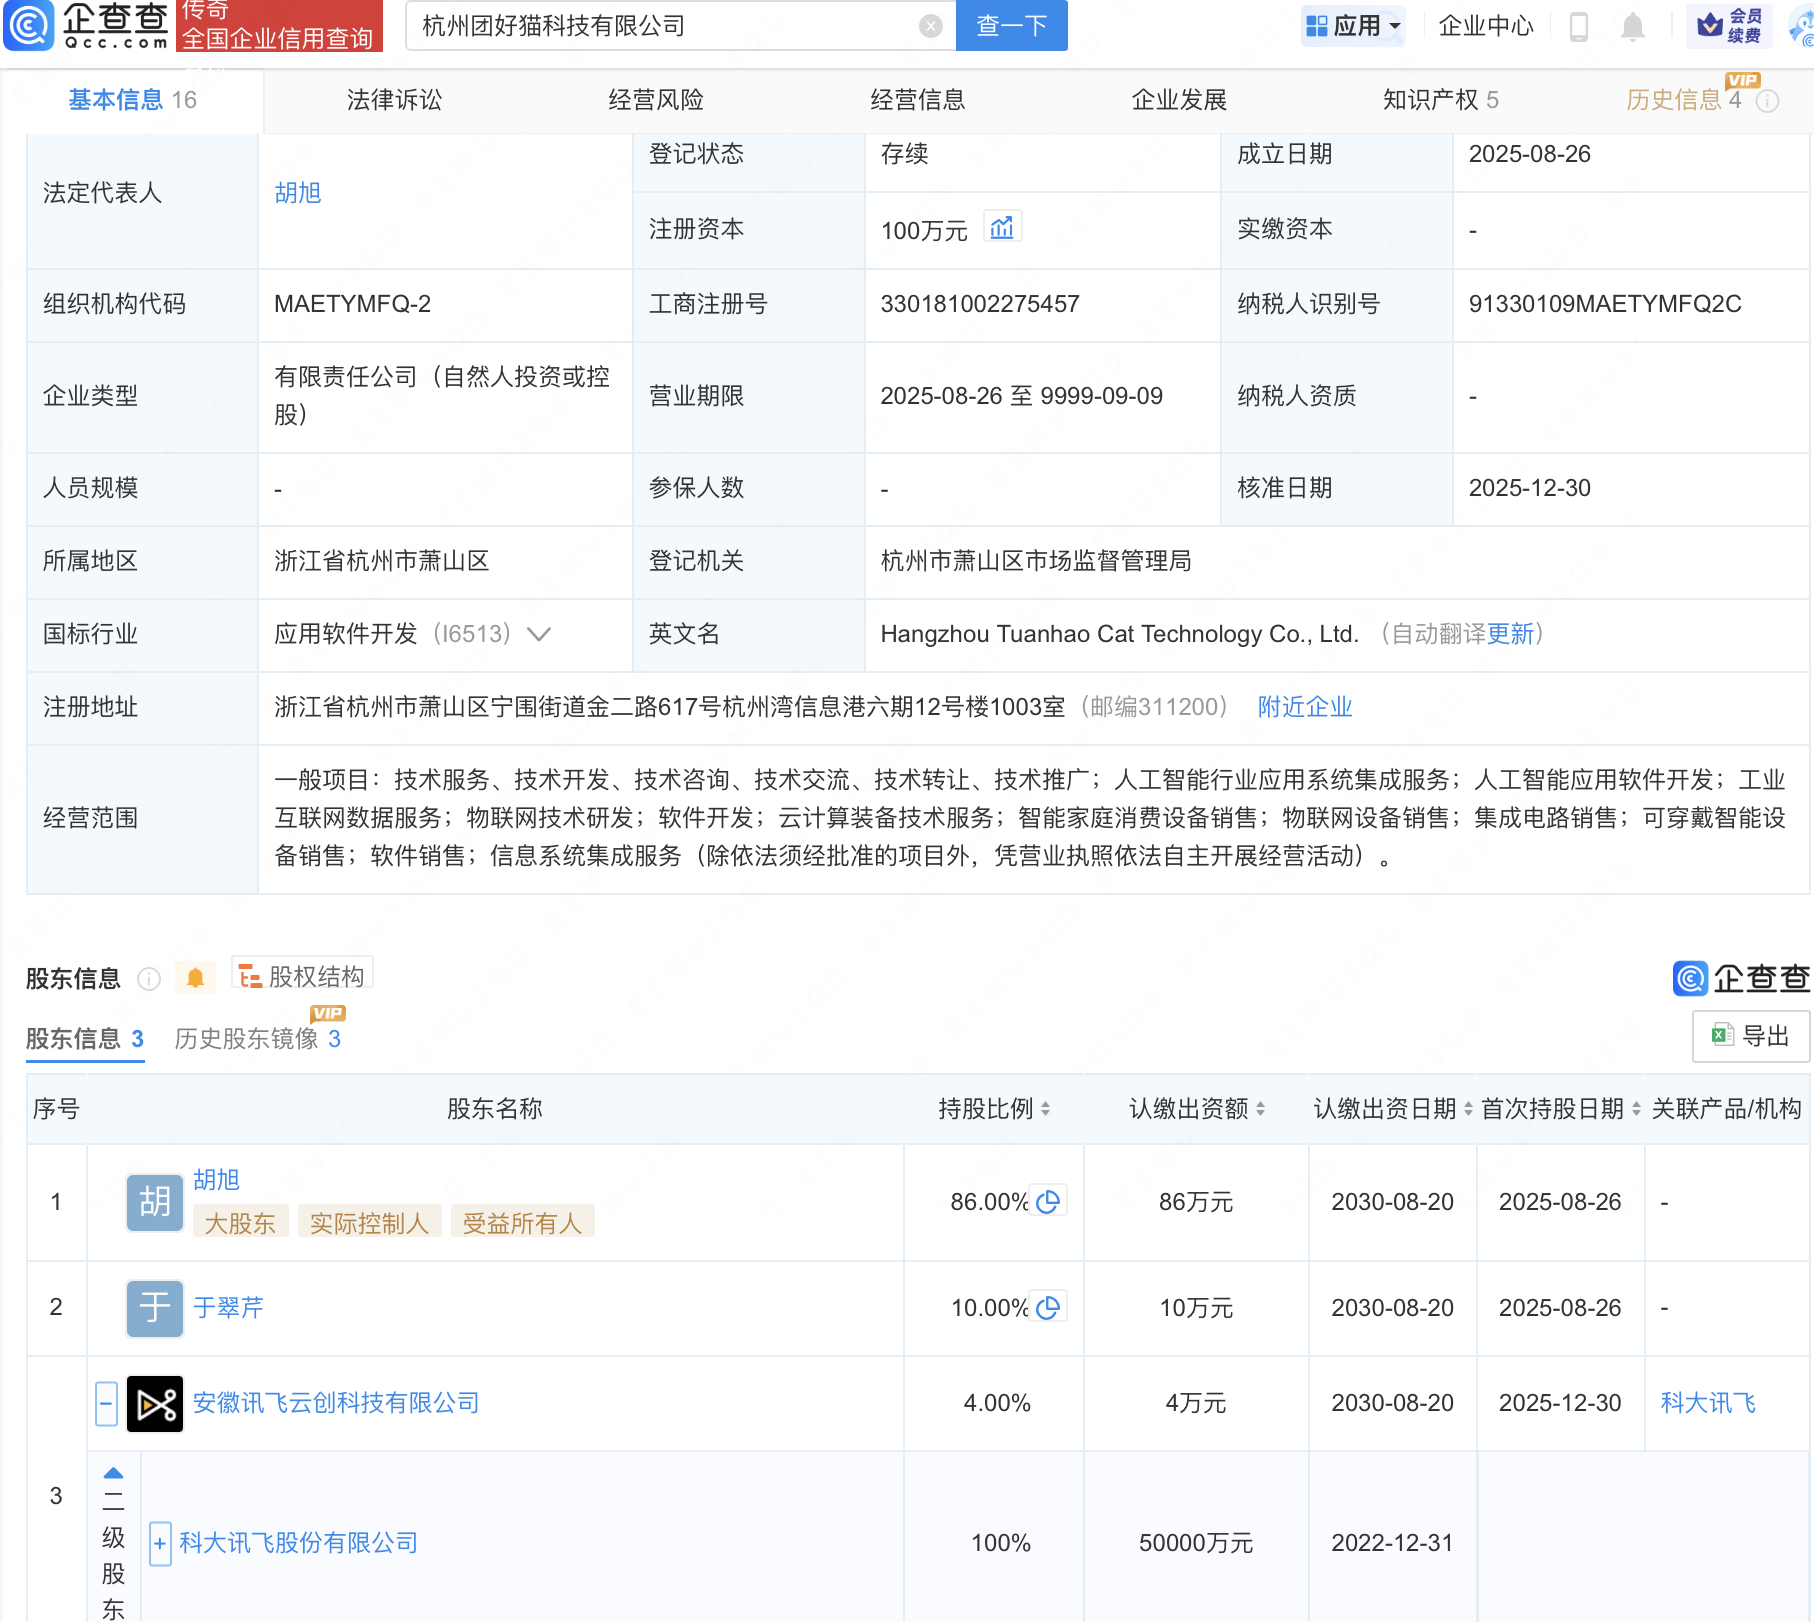Click the 查一下 search button
Viewport: 1814px width, 1622px height.
pos(1011,26)
